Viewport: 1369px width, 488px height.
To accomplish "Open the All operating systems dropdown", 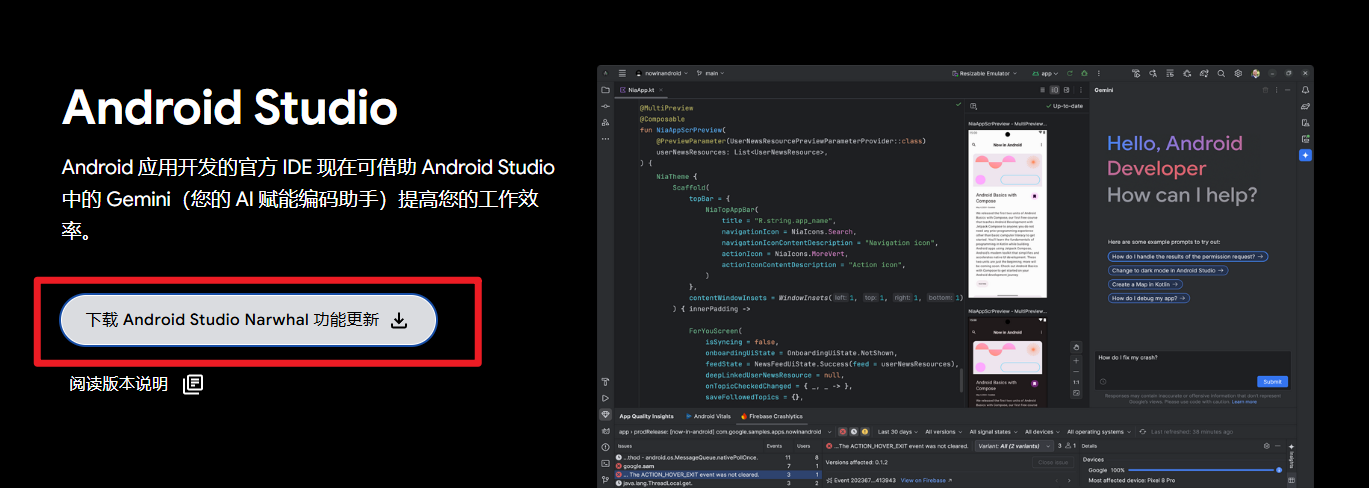I will click(x=1099, y=432).
